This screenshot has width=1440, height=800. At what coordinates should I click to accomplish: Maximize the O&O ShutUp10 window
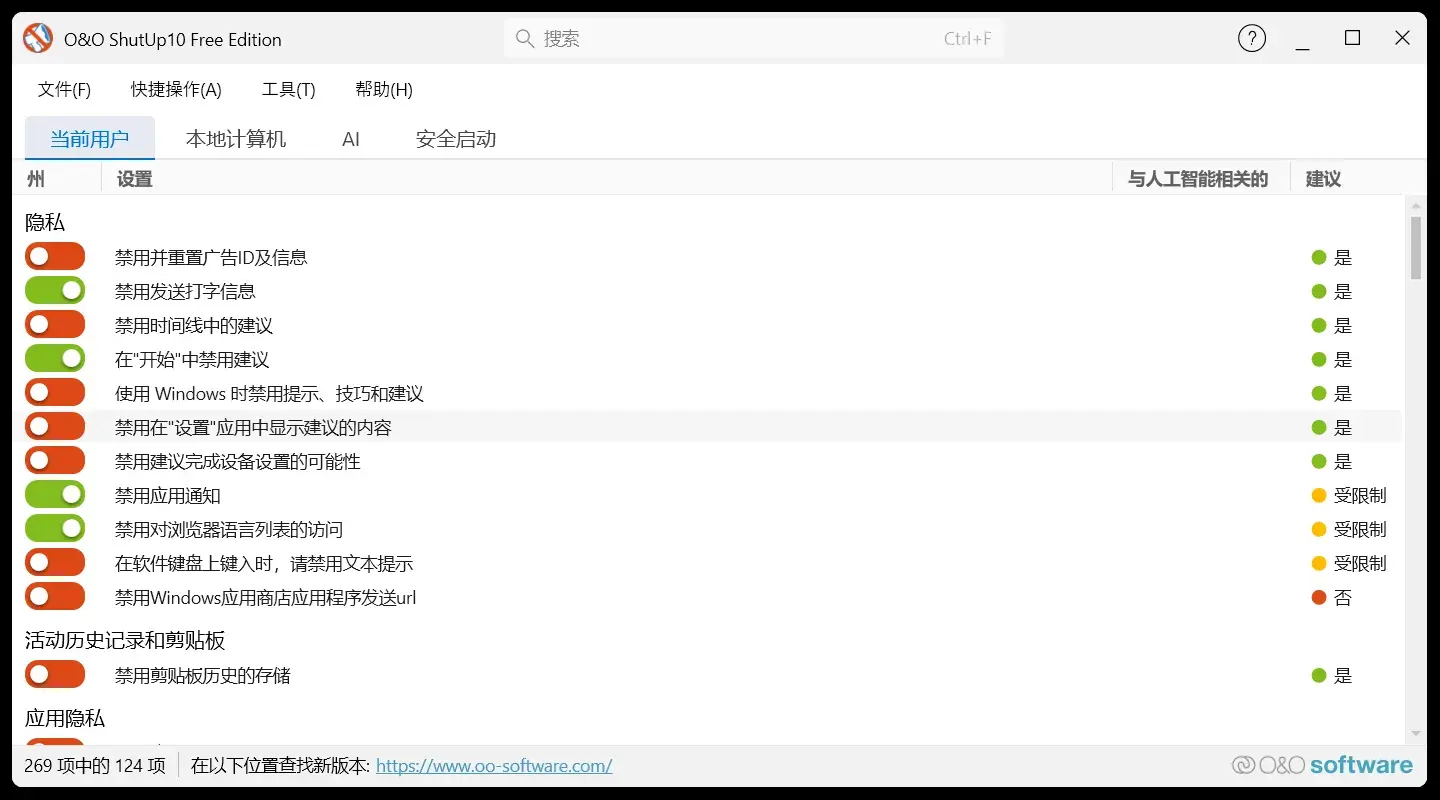[x=1353, y=38]
